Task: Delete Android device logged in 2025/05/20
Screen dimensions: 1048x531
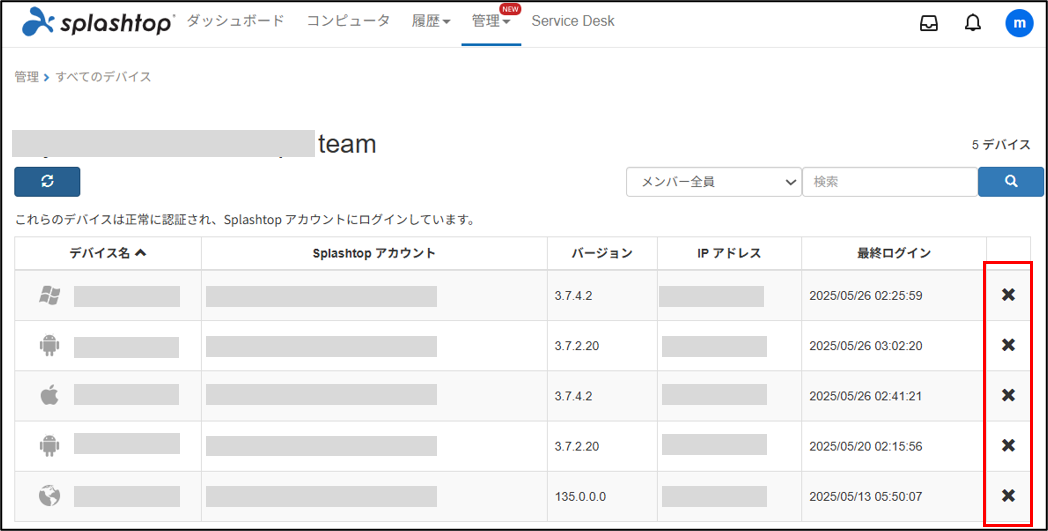Action: click(x=1008, y=445)
